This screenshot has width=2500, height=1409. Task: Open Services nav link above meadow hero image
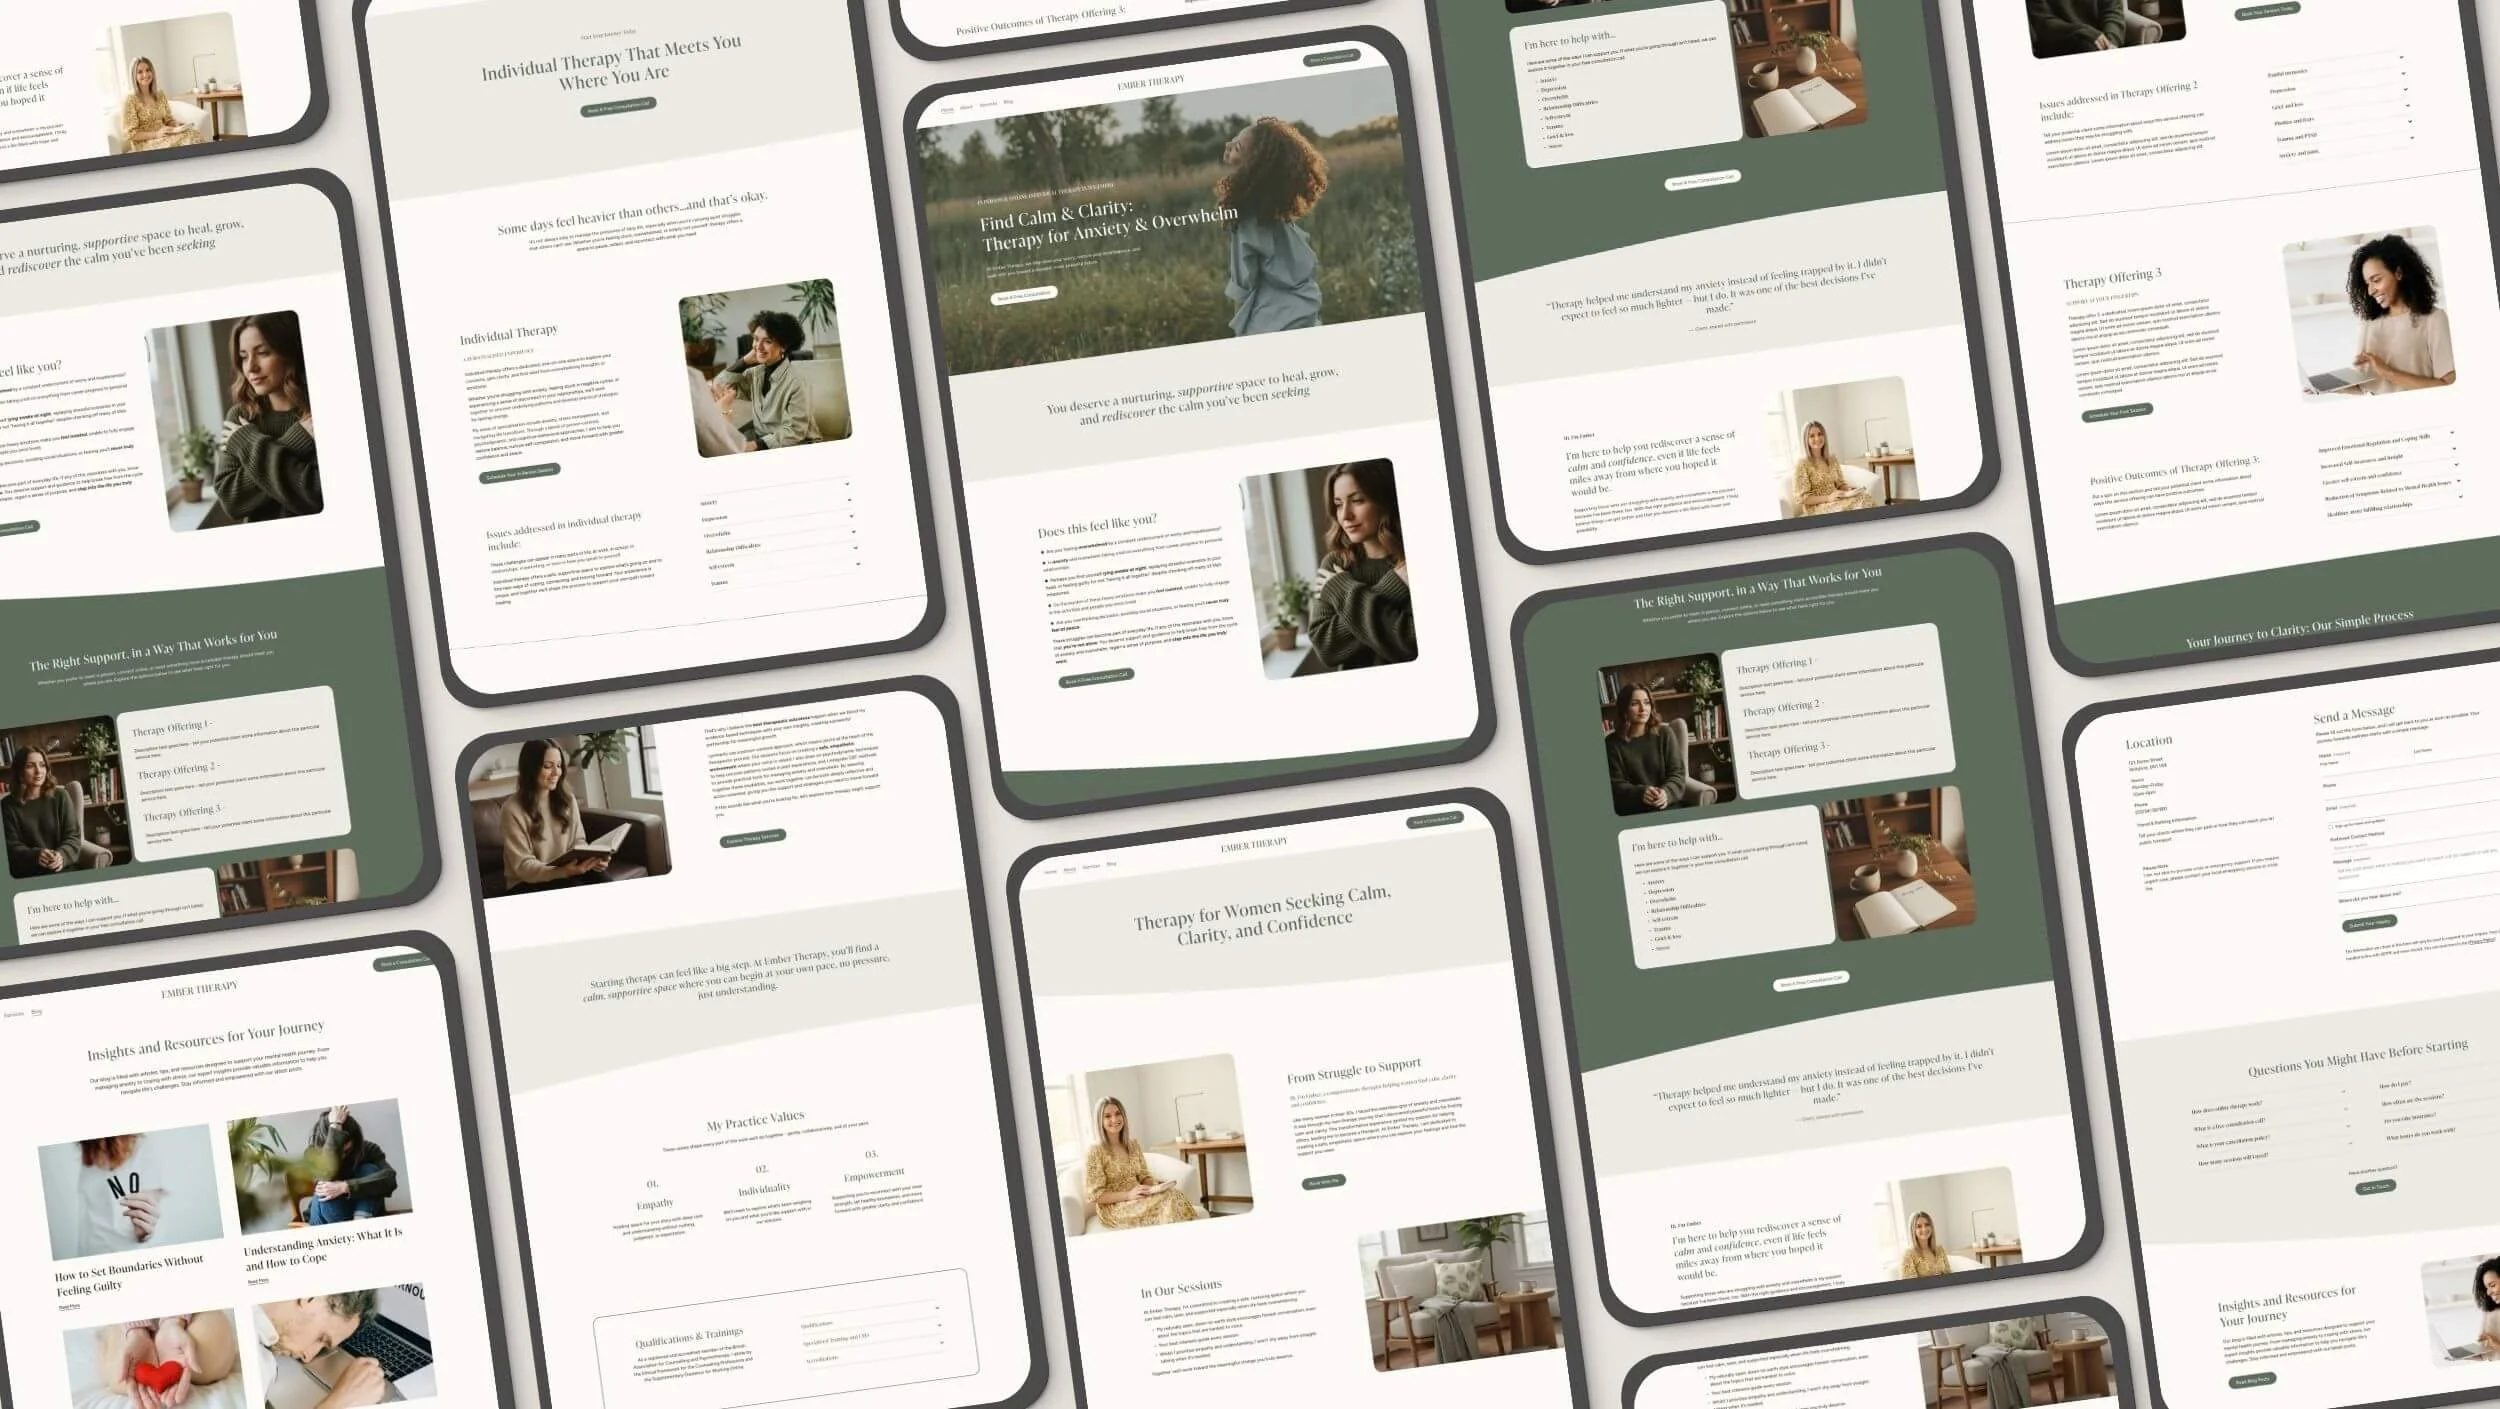point(988,105)
